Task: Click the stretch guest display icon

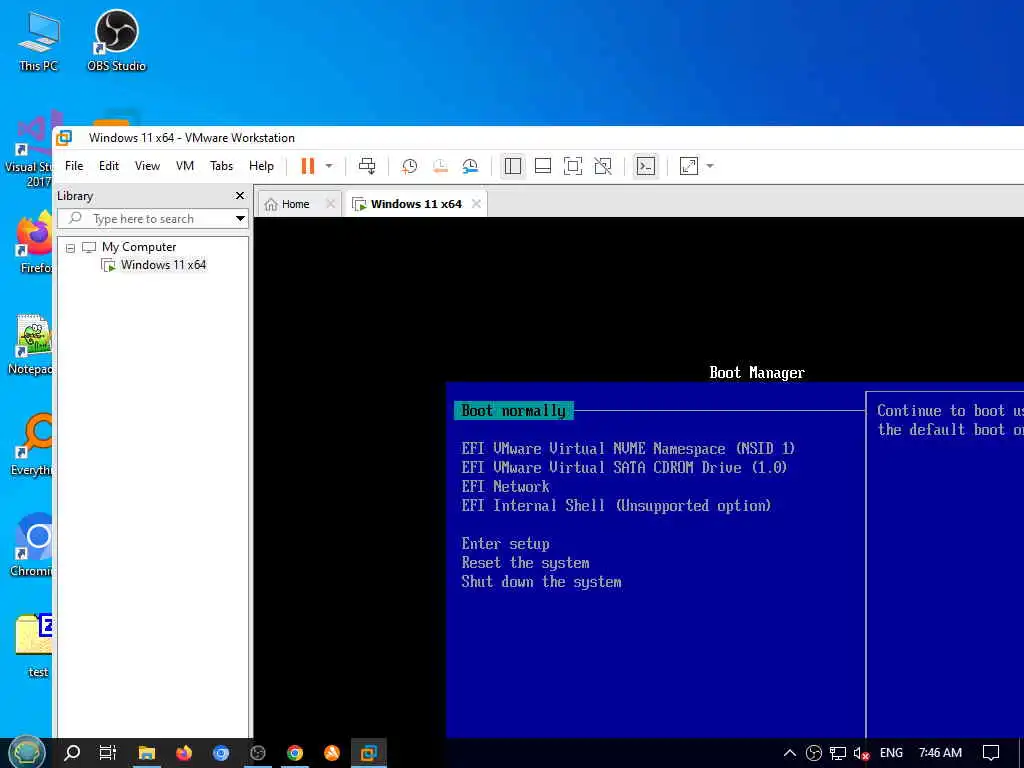Action: [x=689, y=166]
